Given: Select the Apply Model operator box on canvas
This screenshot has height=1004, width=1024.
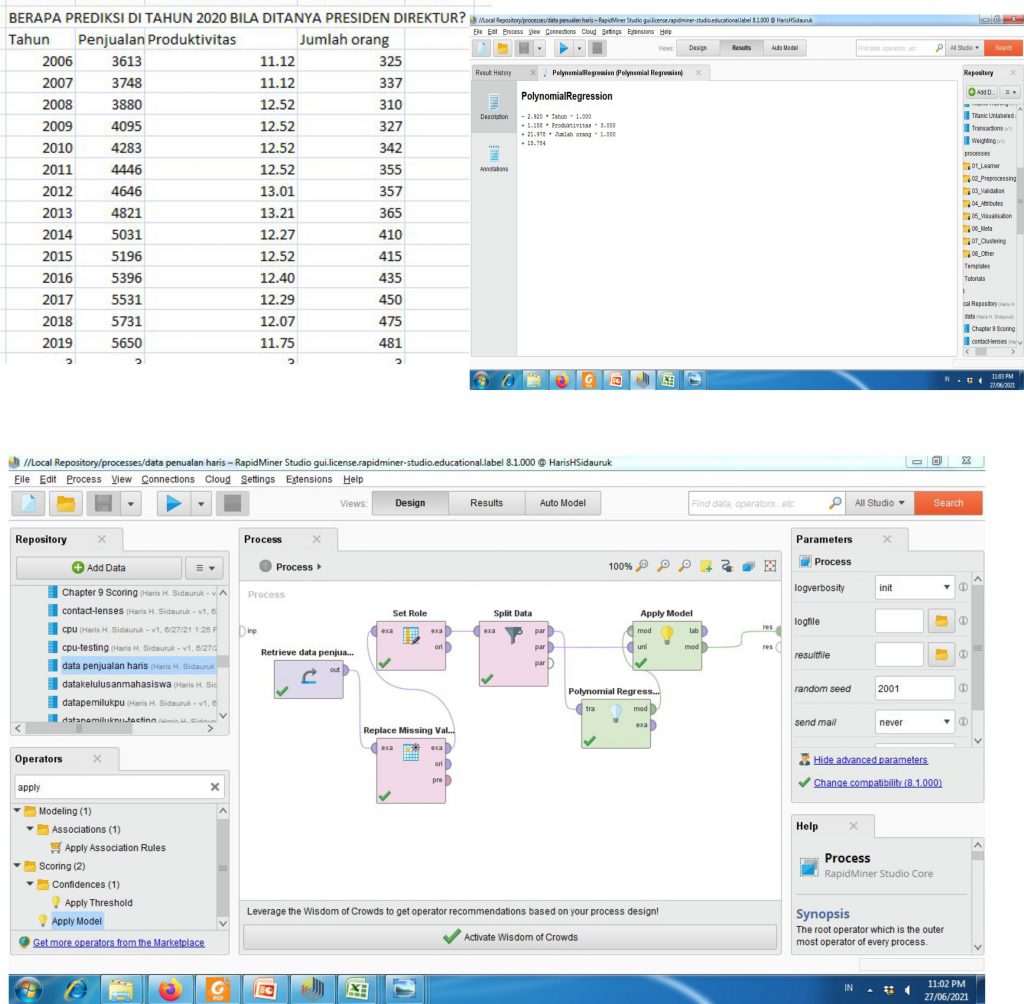Looking at the screenshot, I should pos(666,647).
